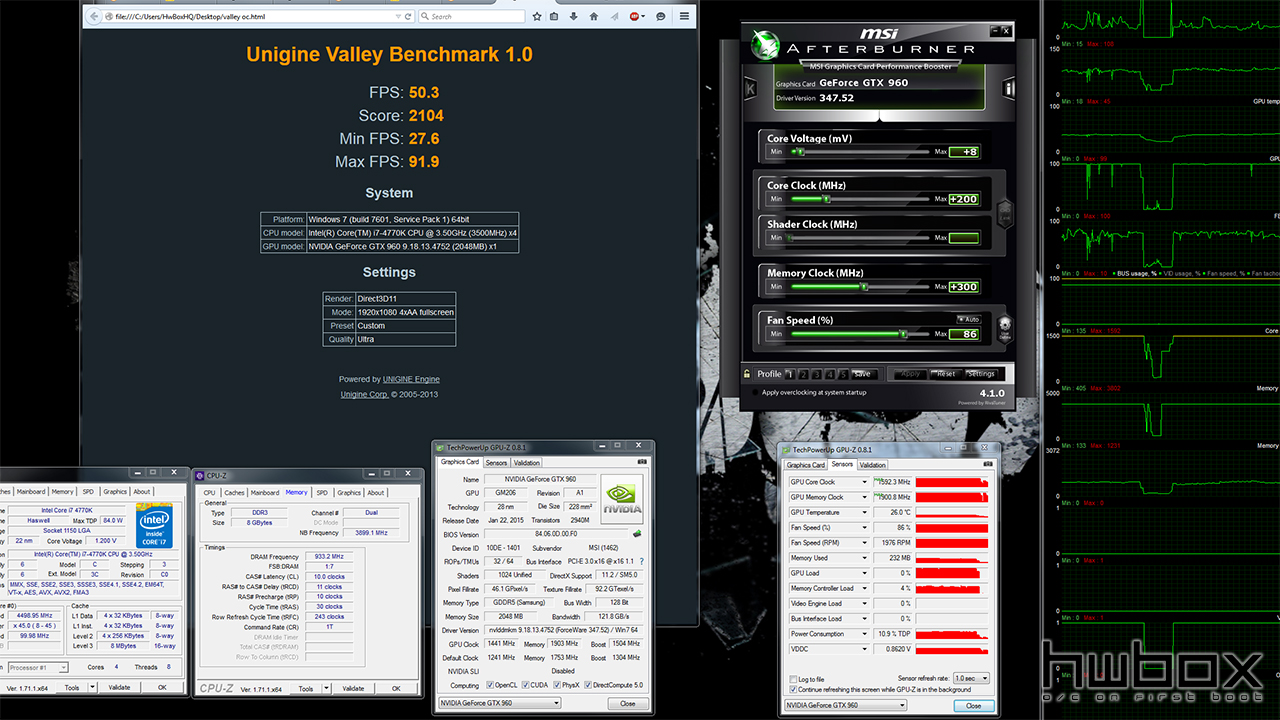Click the bus interface question mark
1280x720 pixels.
click(x=641, y=562)
